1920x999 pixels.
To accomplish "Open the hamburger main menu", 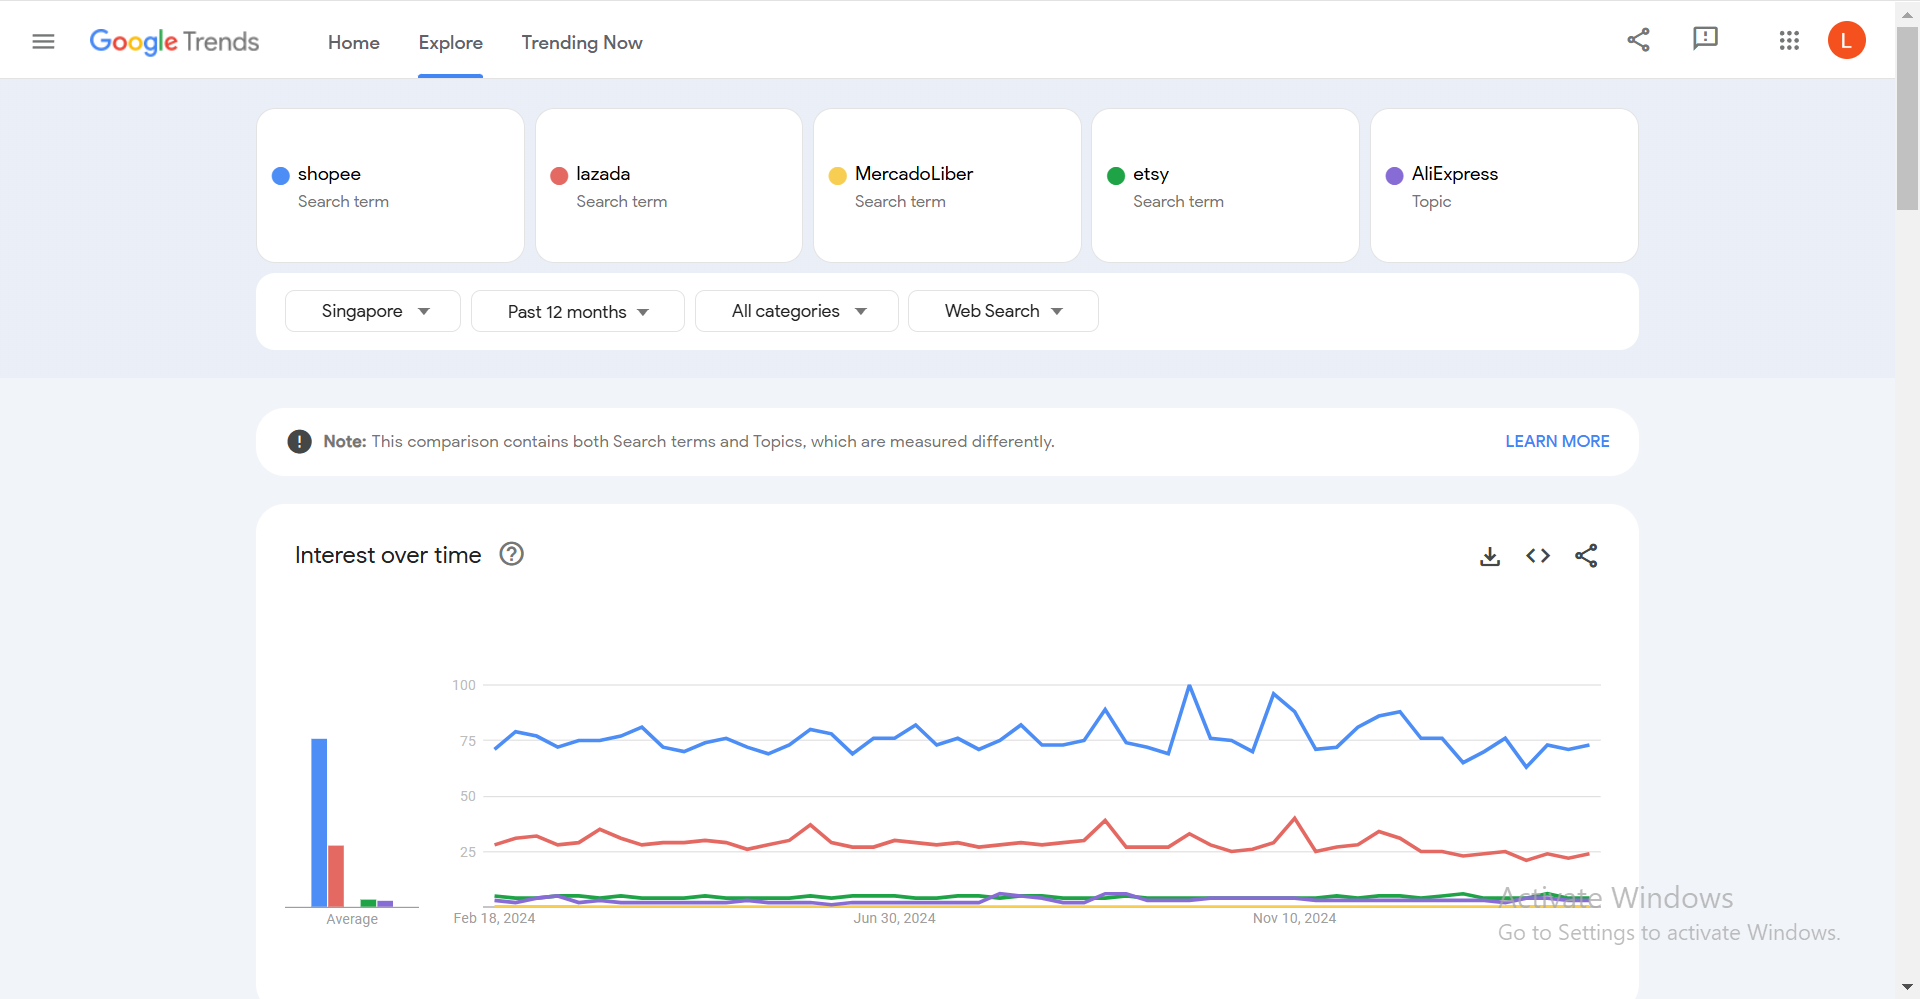I will pos(43,41).
